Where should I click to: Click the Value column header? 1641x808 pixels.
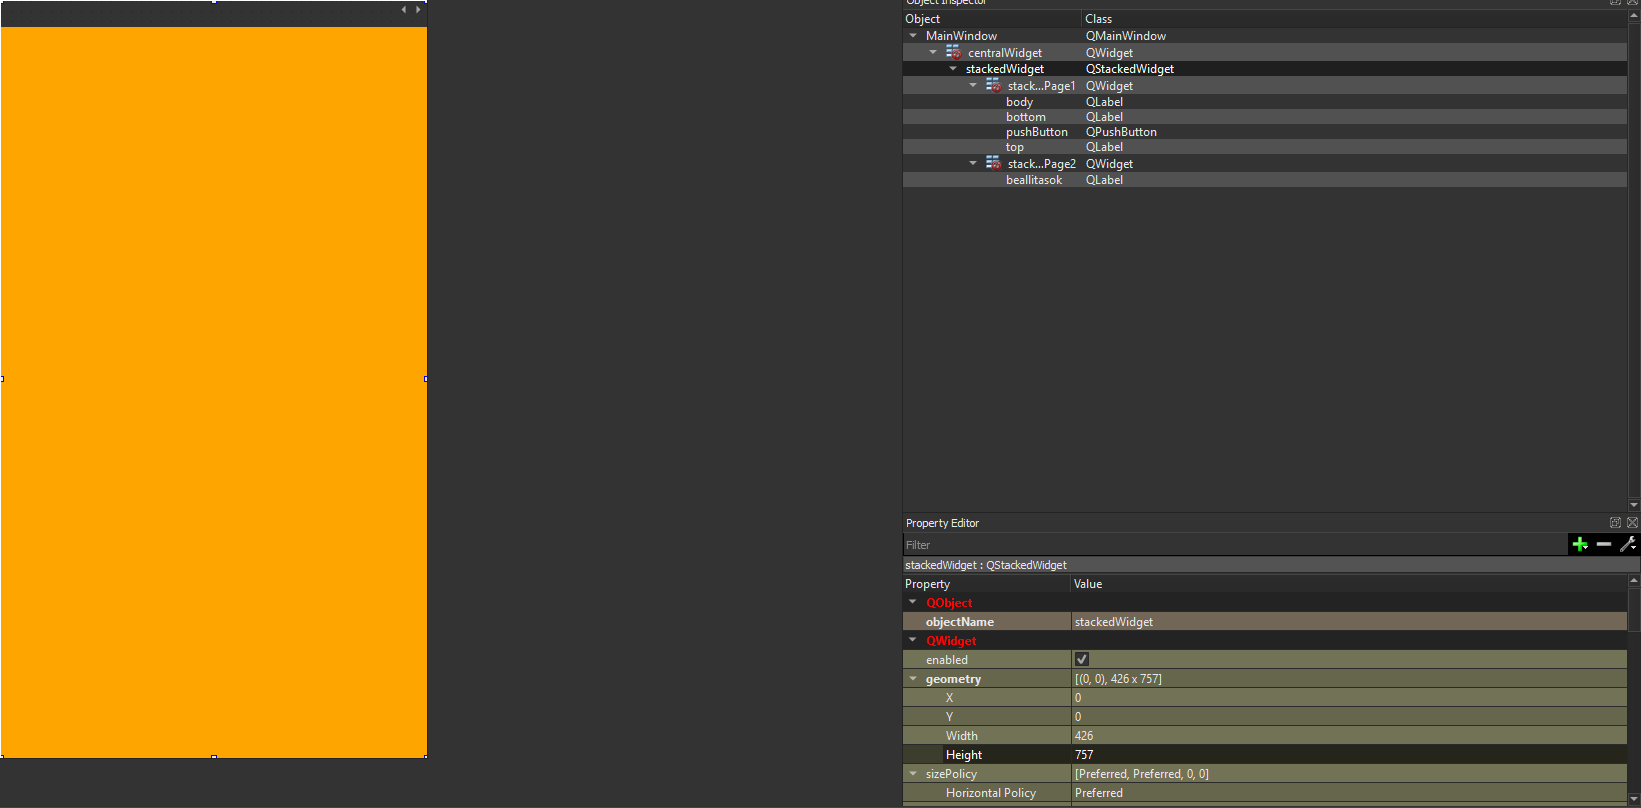pos(1349,584)
